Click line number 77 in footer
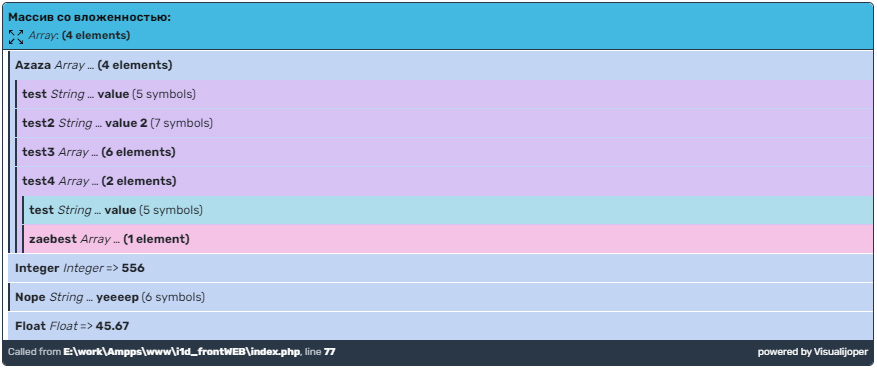This screenshot has height=370, width=877. 329,352
